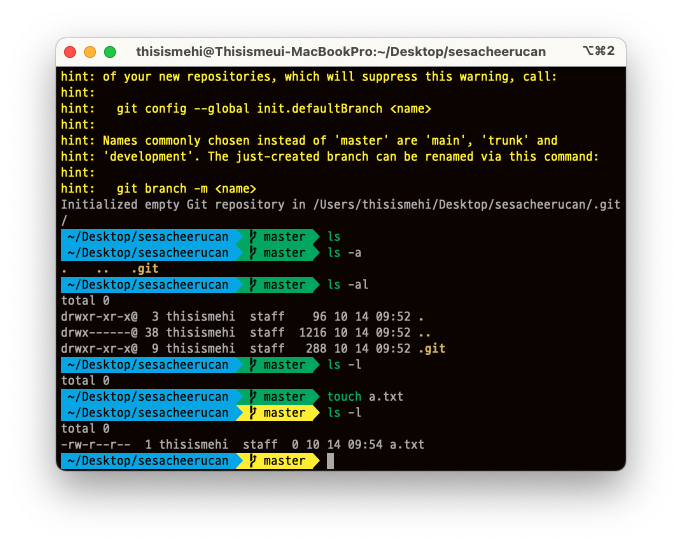Click the window title thisismehi@Thisismeui-MacBookPro
The width and height of the screenshot is (682, 545).
click(341, 52)
